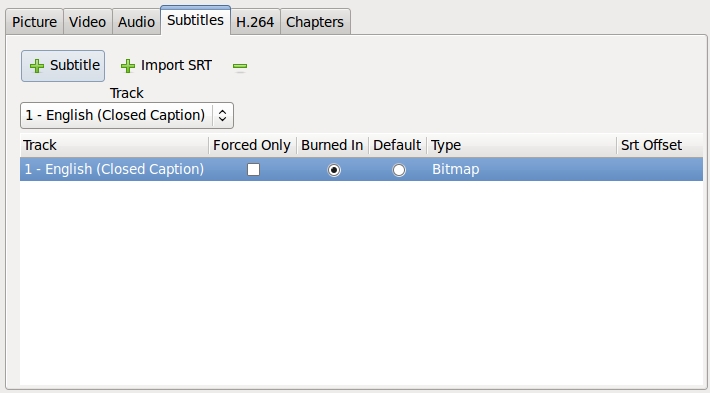Click the Import SRT button

(166, 66)
